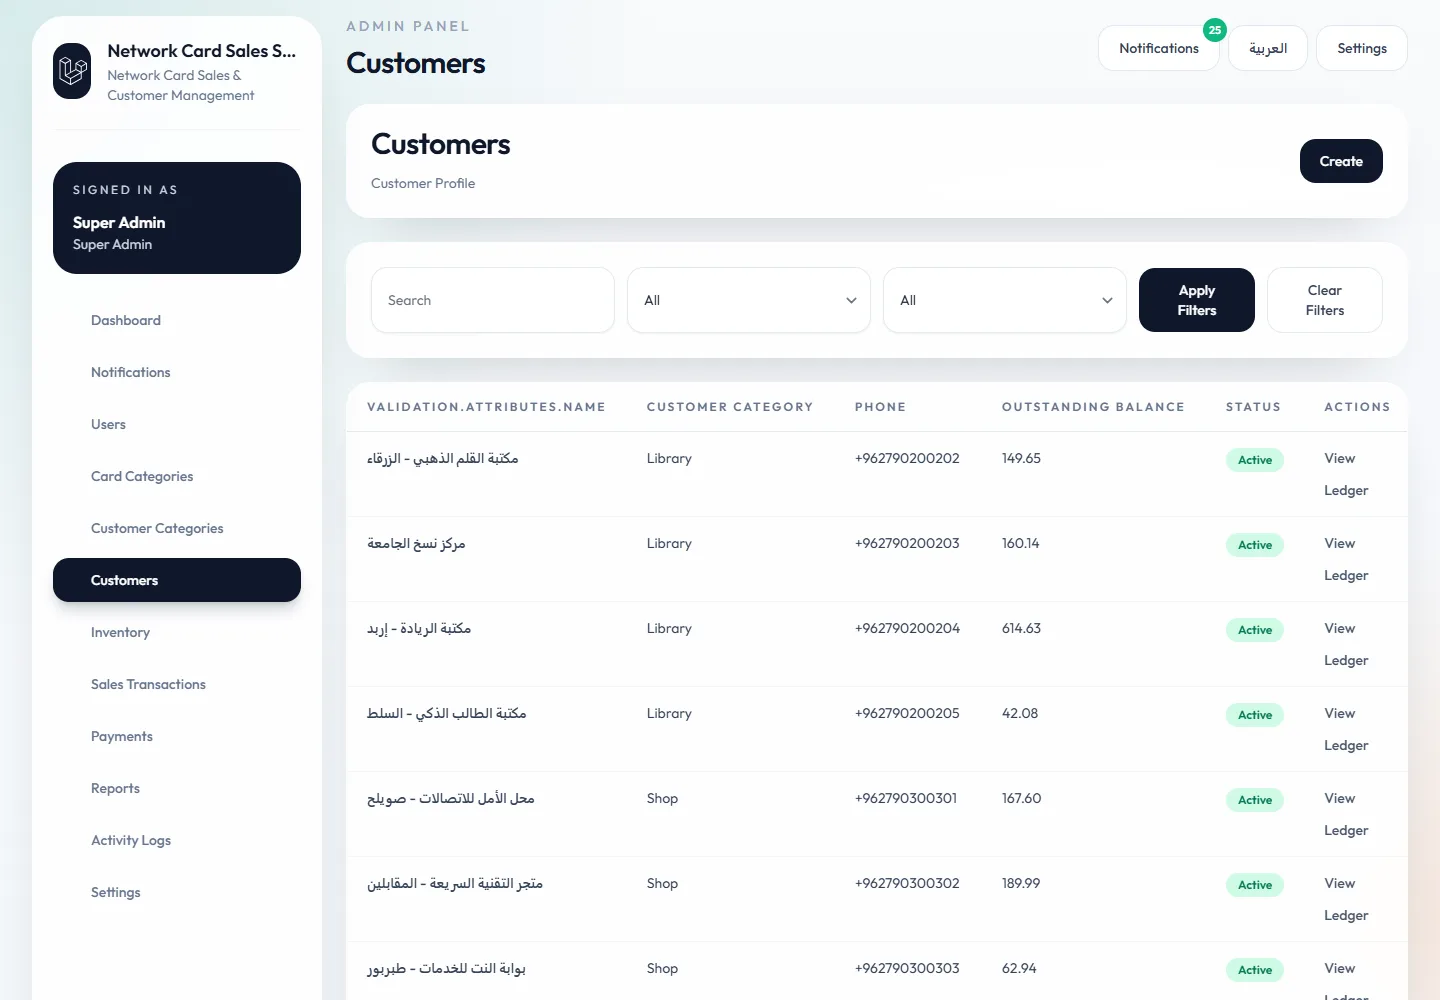
Task: Click phone number +962790300303
Action: 907,968
